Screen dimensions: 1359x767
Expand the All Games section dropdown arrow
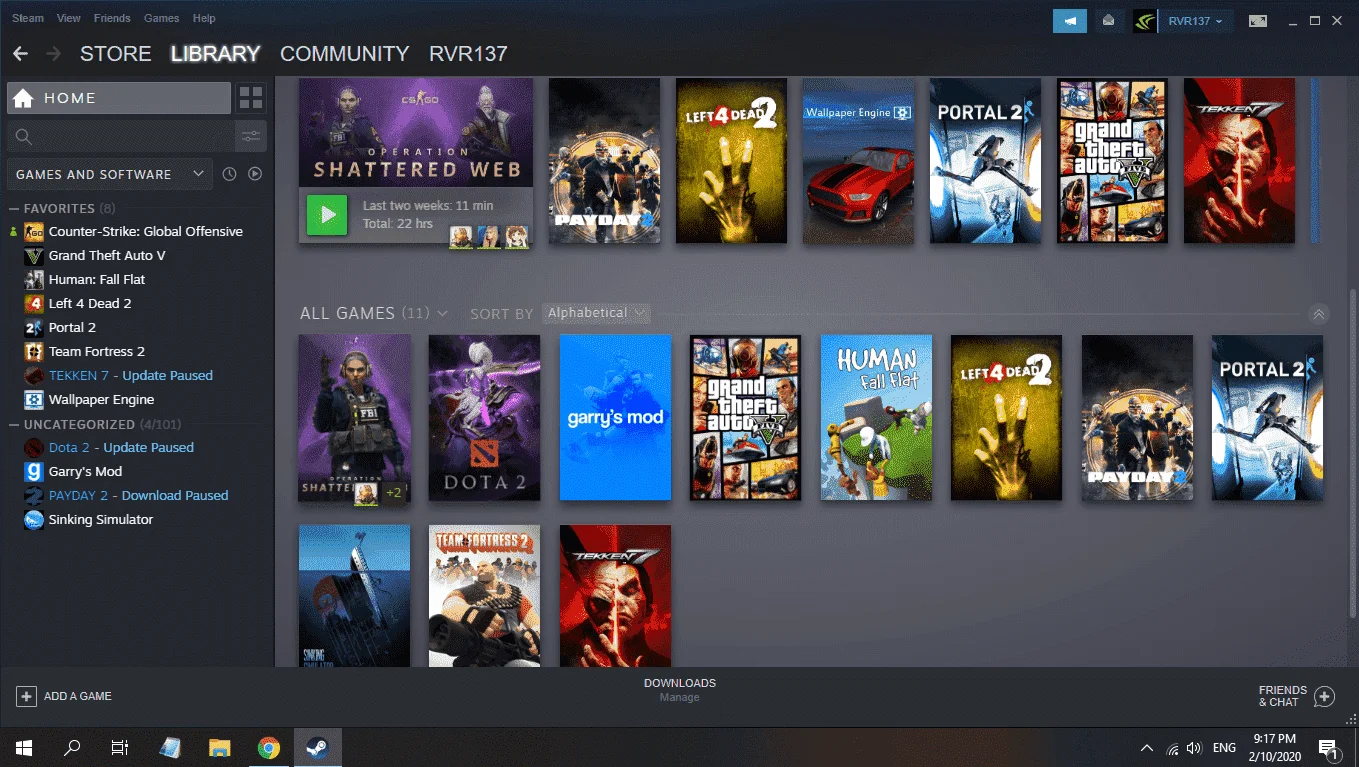442,314
